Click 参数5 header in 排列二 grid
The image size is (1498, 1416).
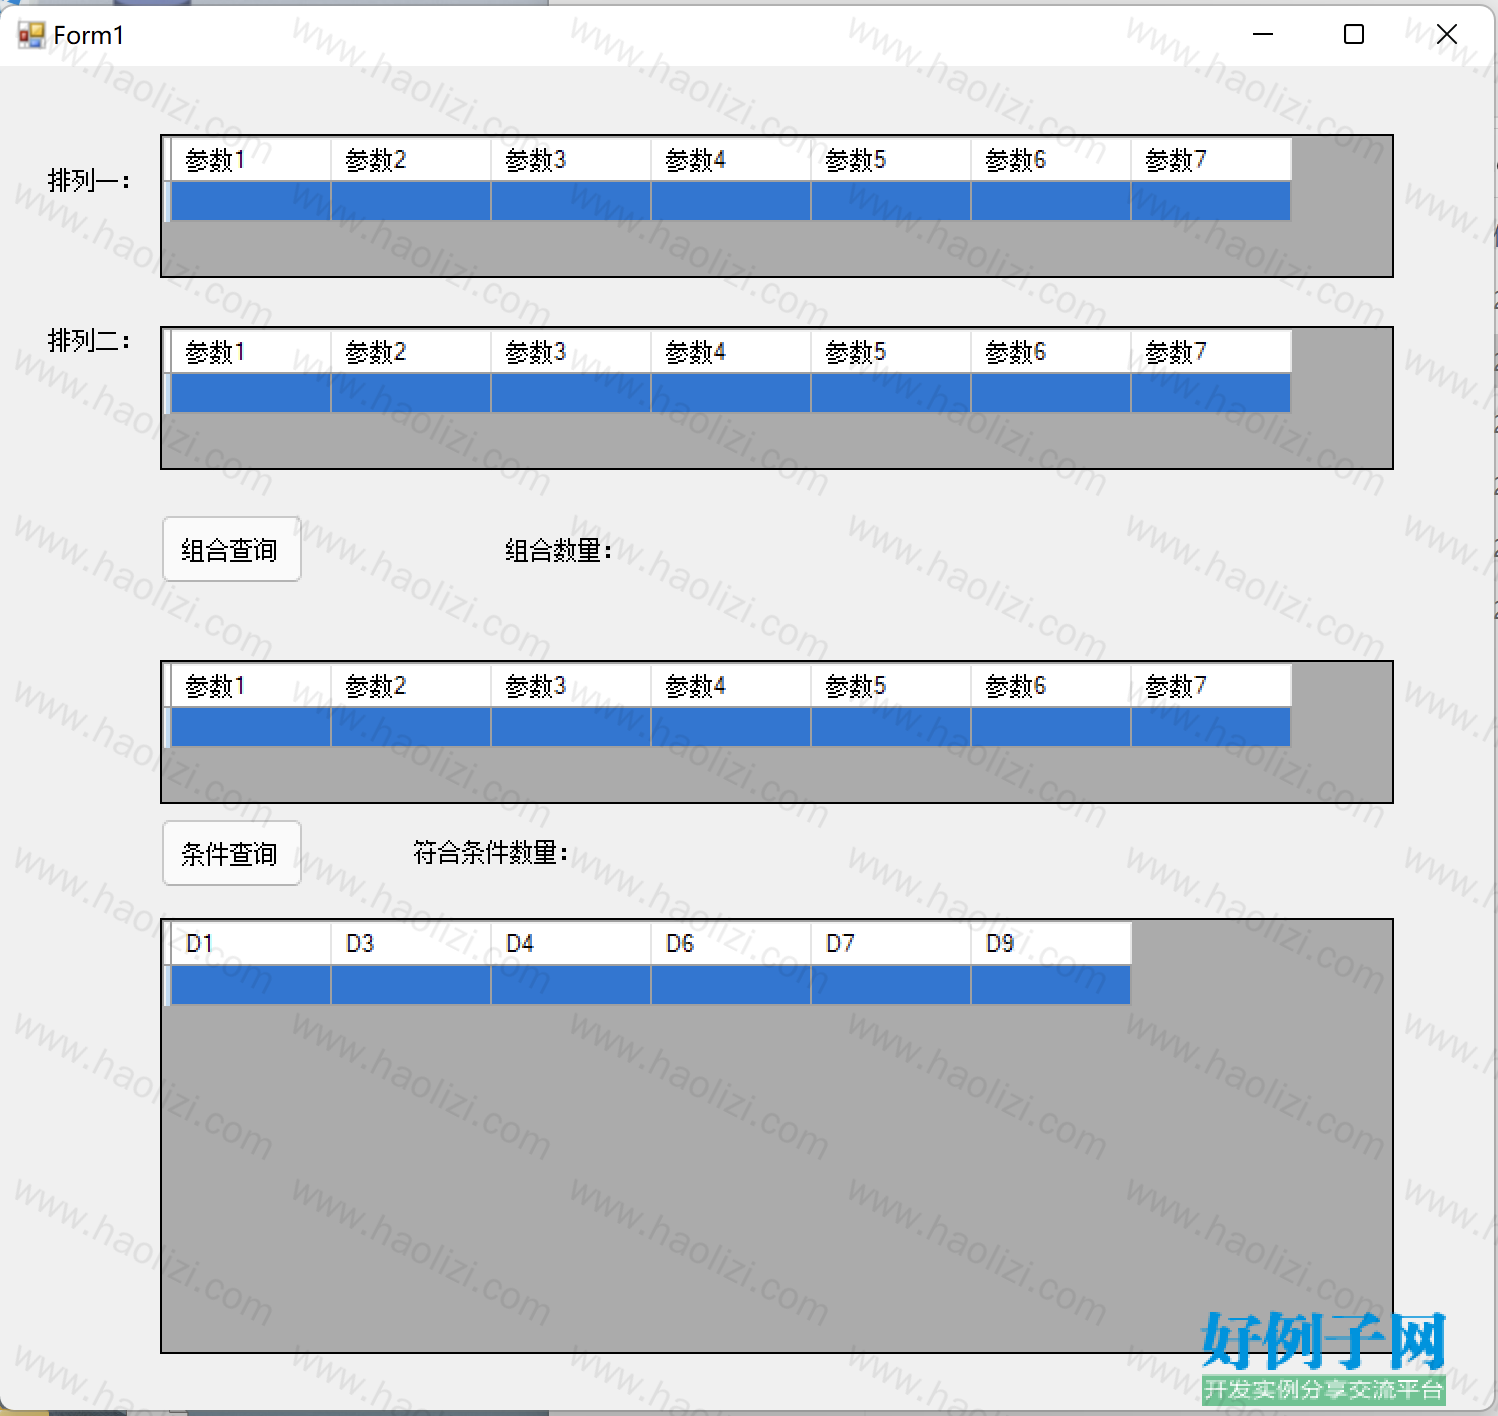coord(891,352)
